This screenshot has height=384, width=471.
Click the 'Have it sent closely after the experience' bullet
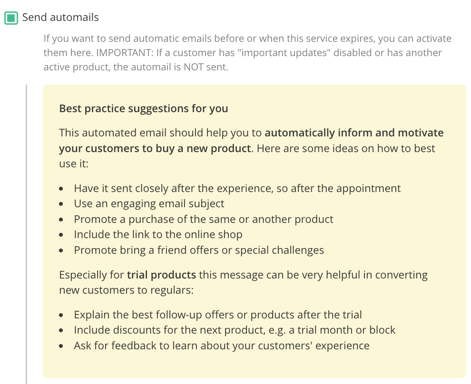[237, 188]
